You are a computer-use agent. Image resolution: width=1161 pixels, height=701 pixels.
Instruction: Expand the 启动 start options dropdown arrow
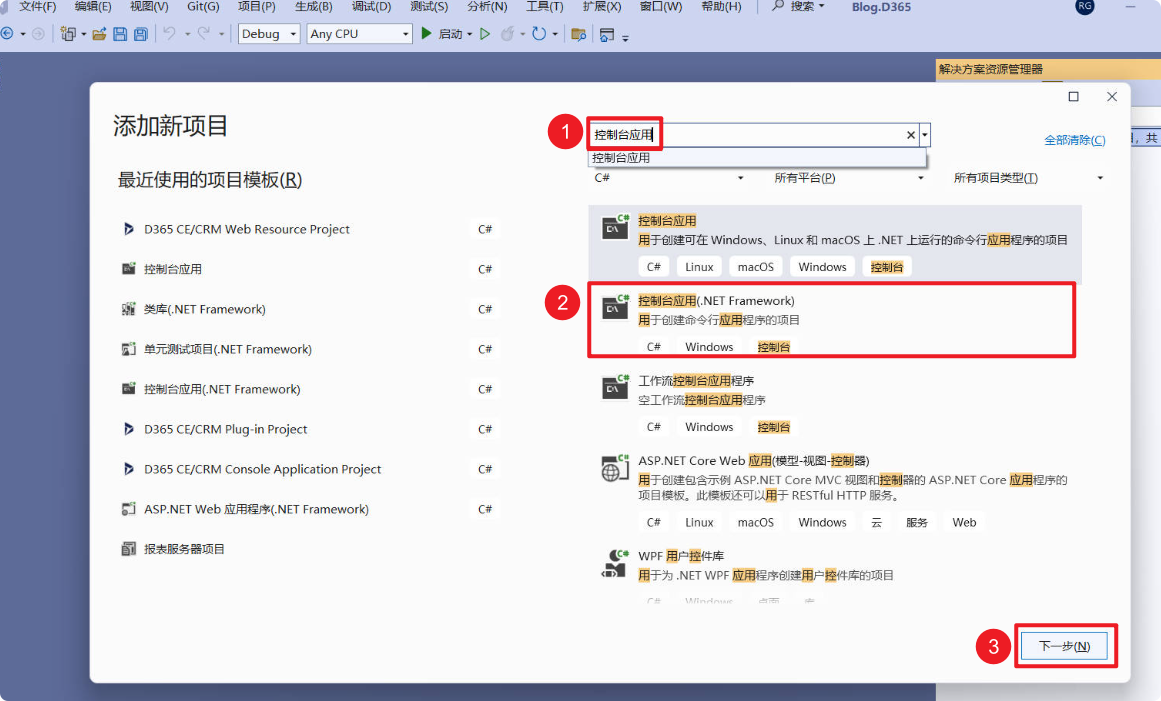469,35
